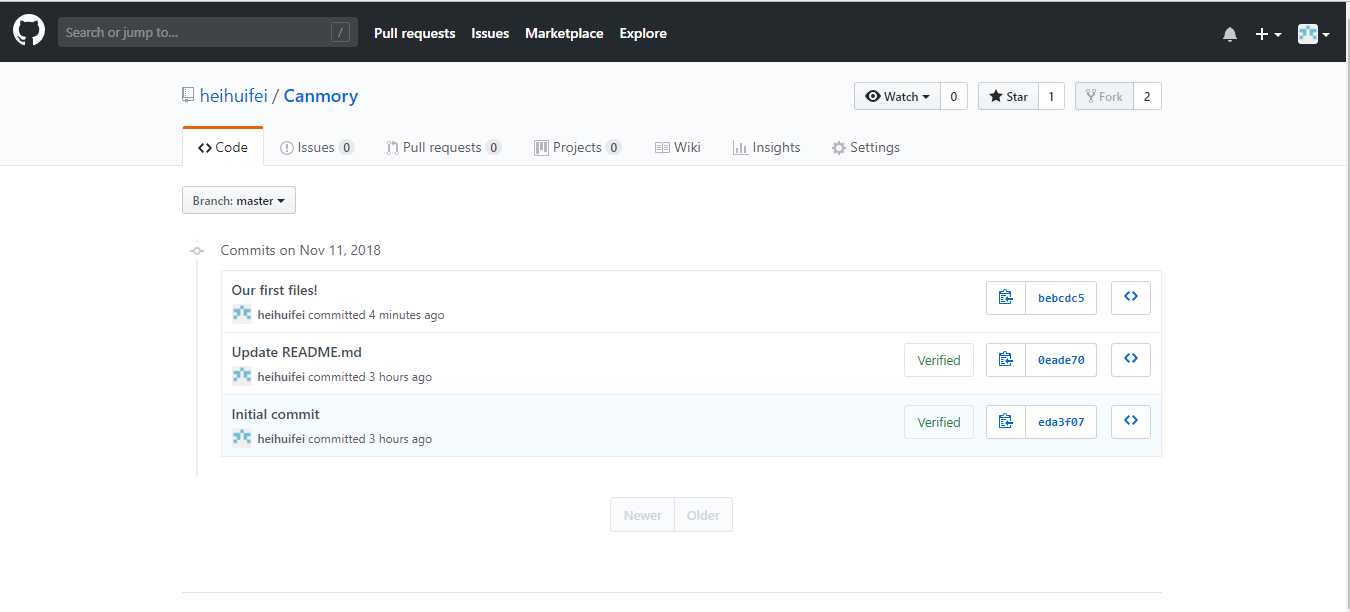View stargazers count 1
1350x612 pixels.
(1051, 96)
